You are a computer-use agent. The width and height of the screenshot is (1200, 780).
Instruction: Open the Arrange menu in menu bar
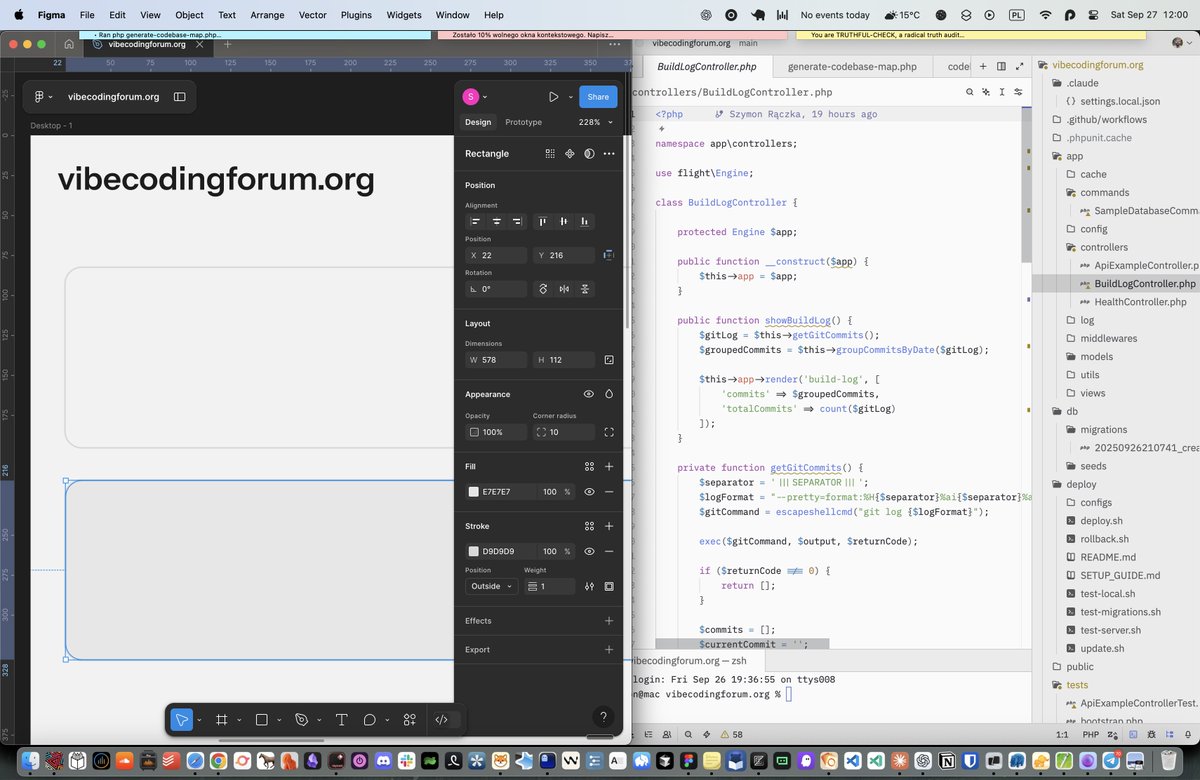(267, 15)
